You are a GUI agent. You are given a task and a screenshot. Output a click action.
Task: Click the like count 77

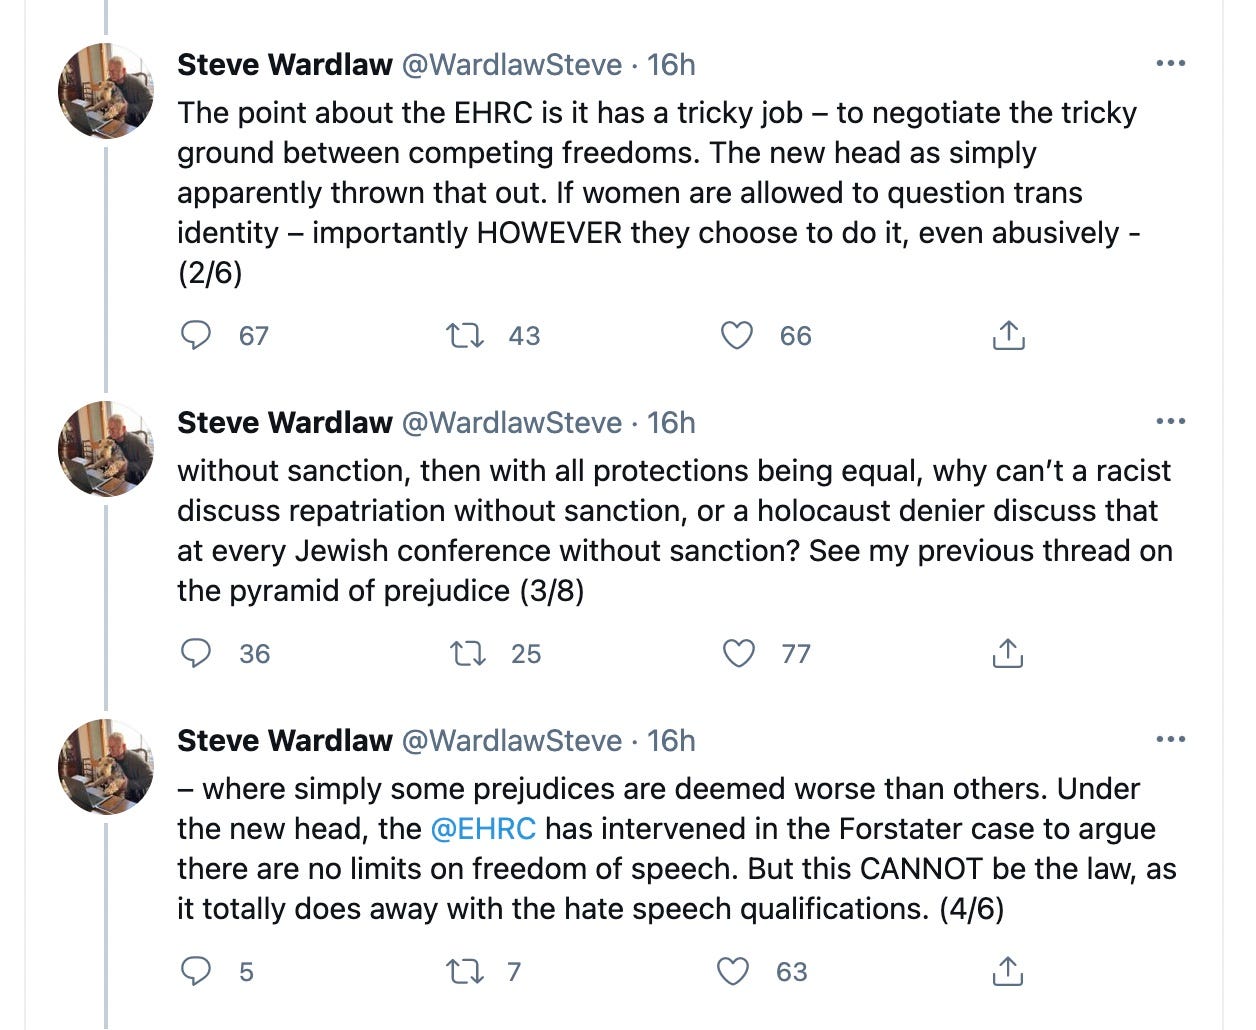pos(795,654)
